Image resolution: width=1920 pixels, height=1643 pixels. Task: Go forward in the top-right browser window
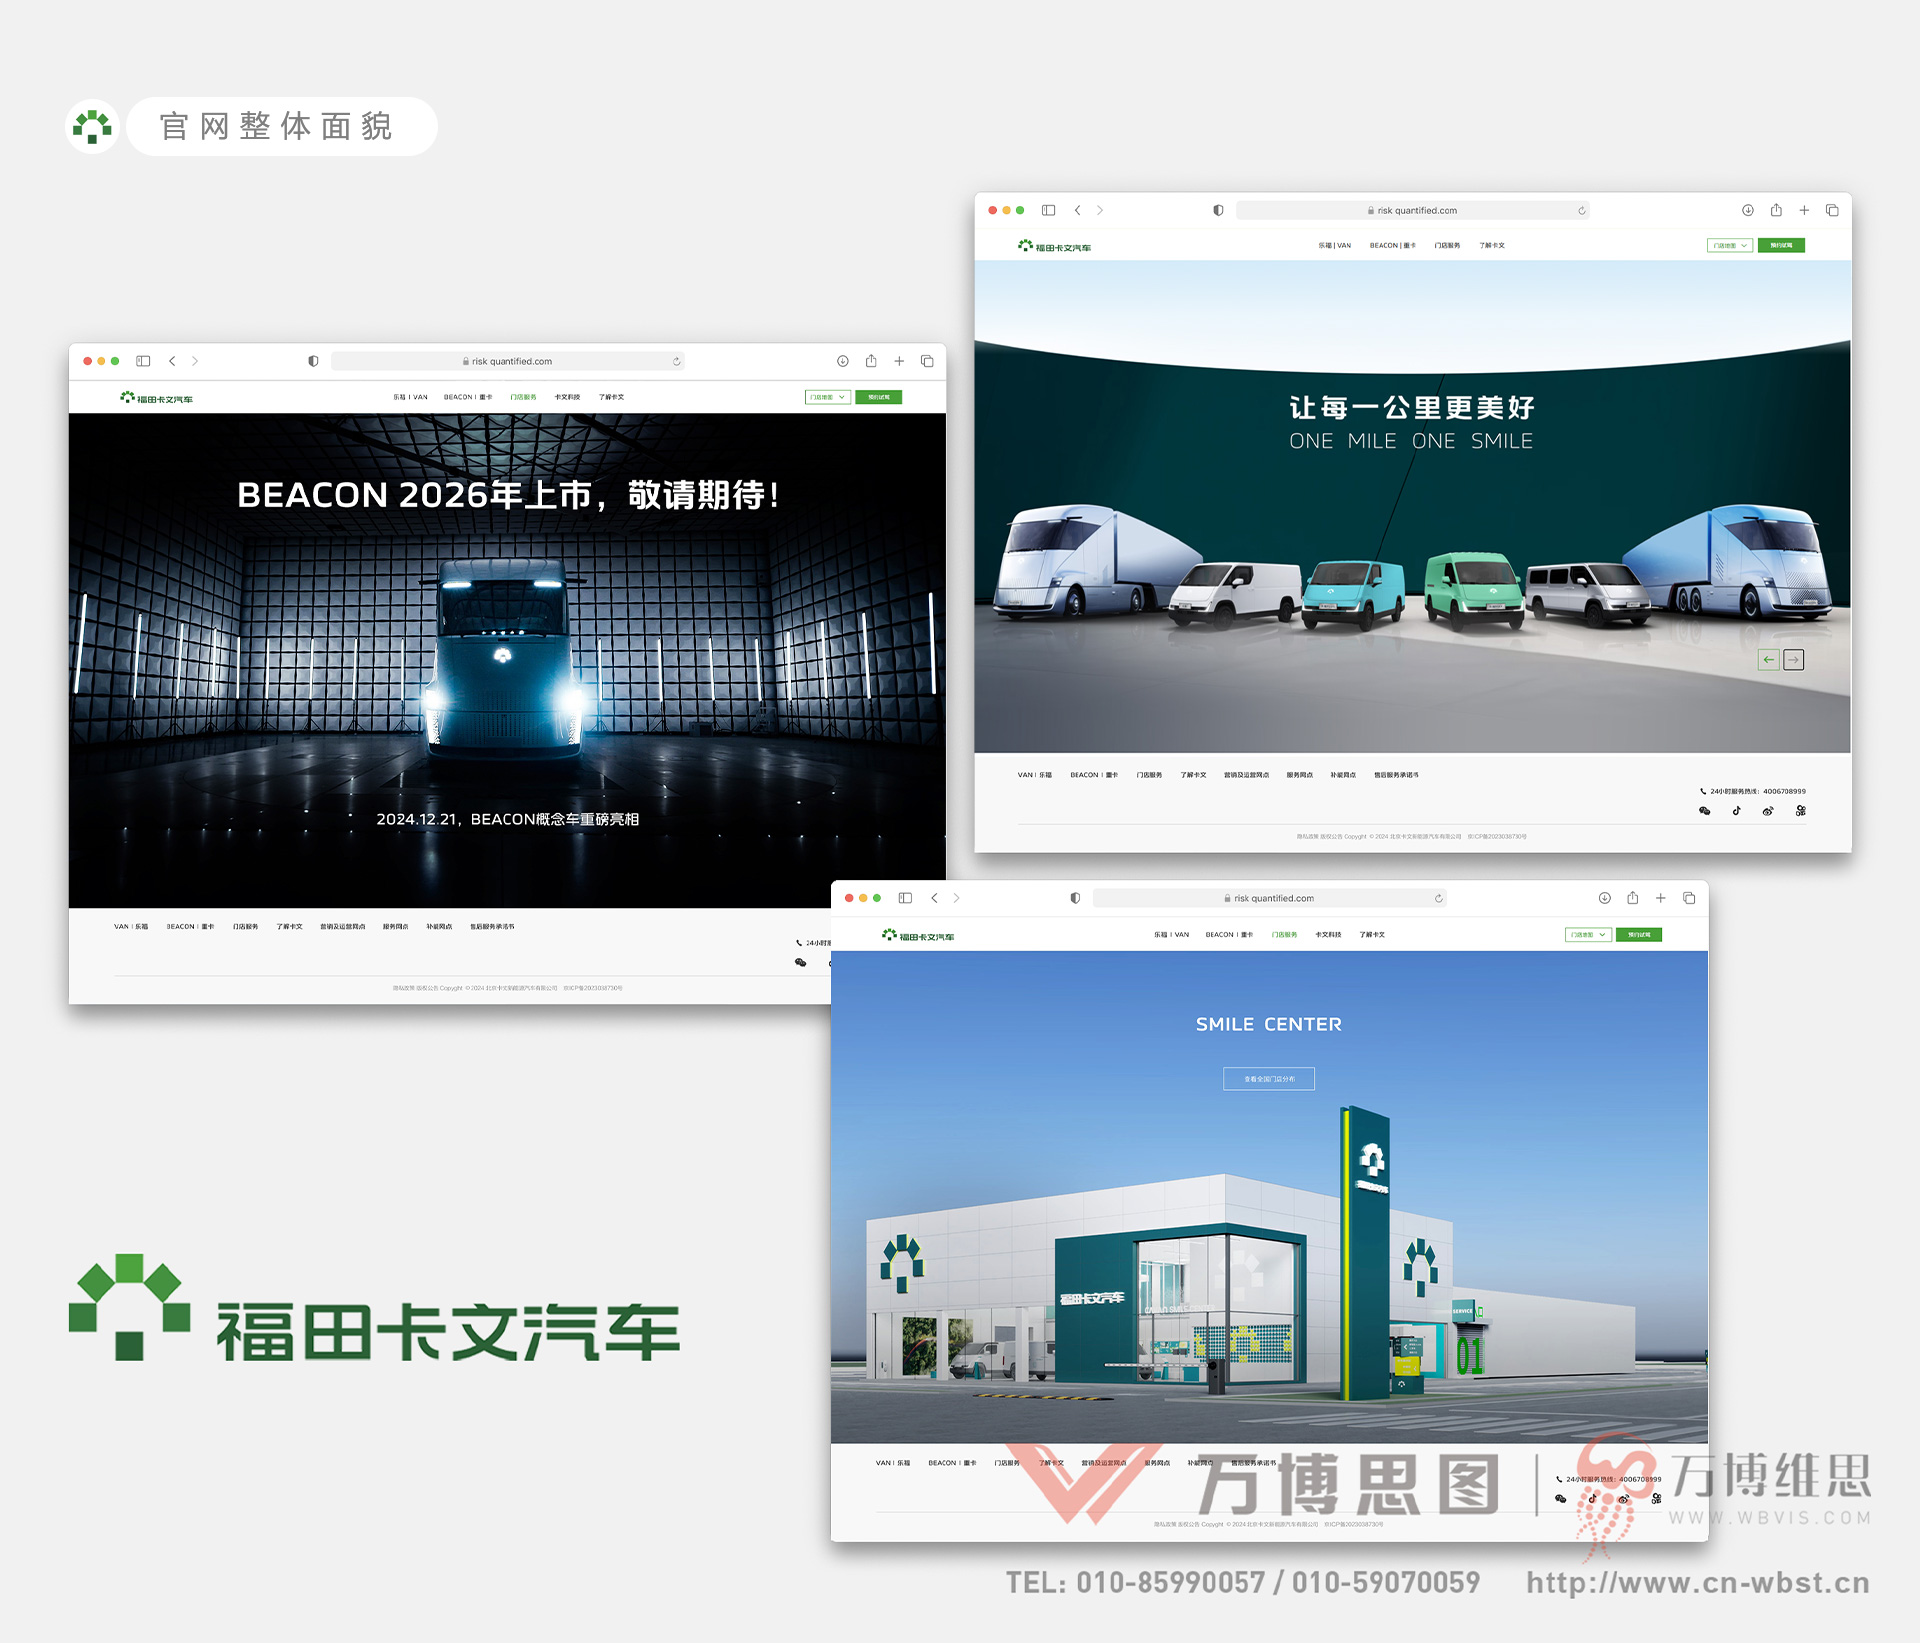[x=1100, y=210]
